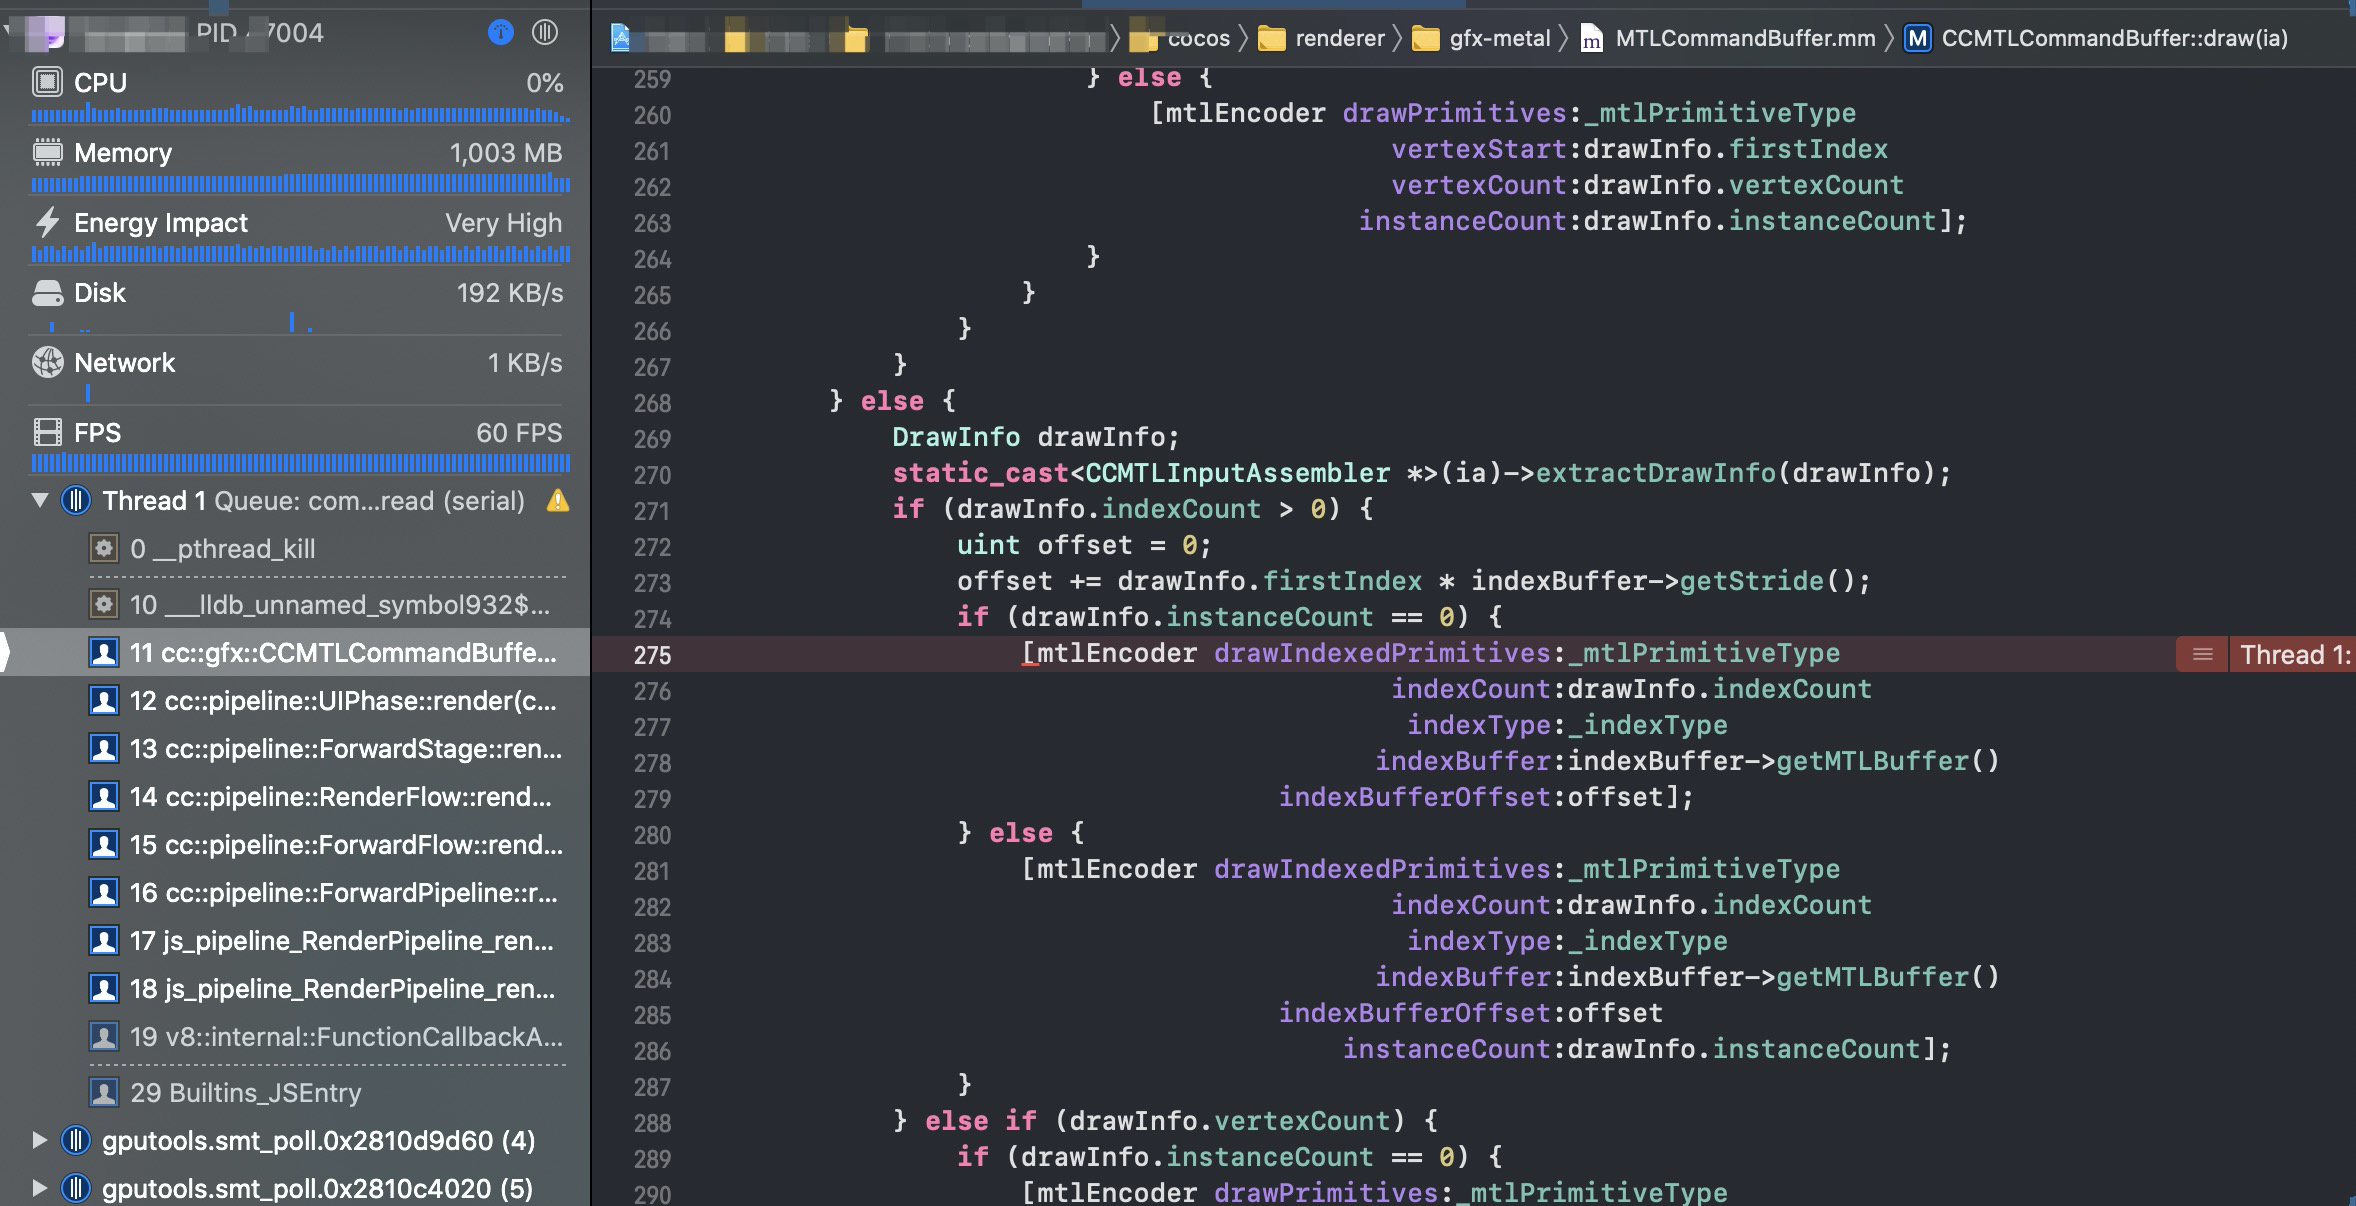The image size is (2356, 1206).
Task: Click the CCMTLCommandBuffer::draw(ia) breadcrumb
Action: [2112, 39]
